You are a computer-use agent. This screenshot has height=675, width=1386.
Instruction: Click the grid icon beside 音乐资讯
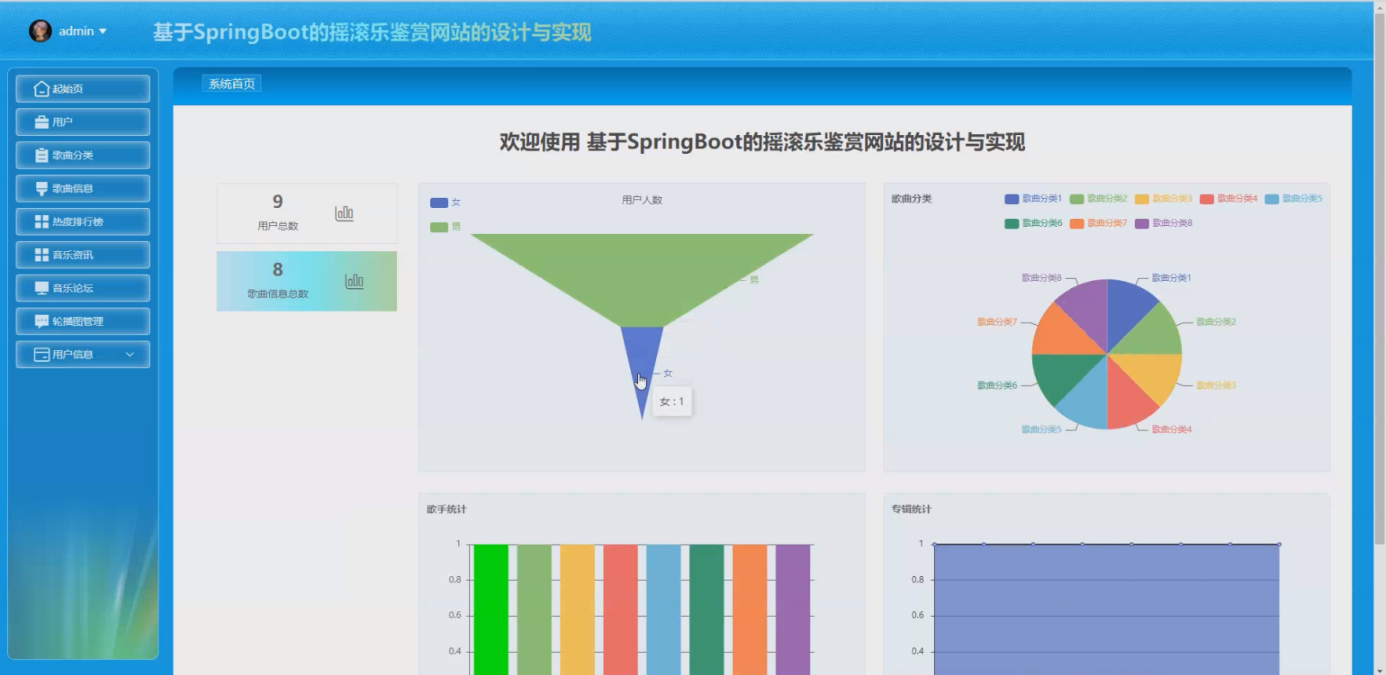[41, 255]
